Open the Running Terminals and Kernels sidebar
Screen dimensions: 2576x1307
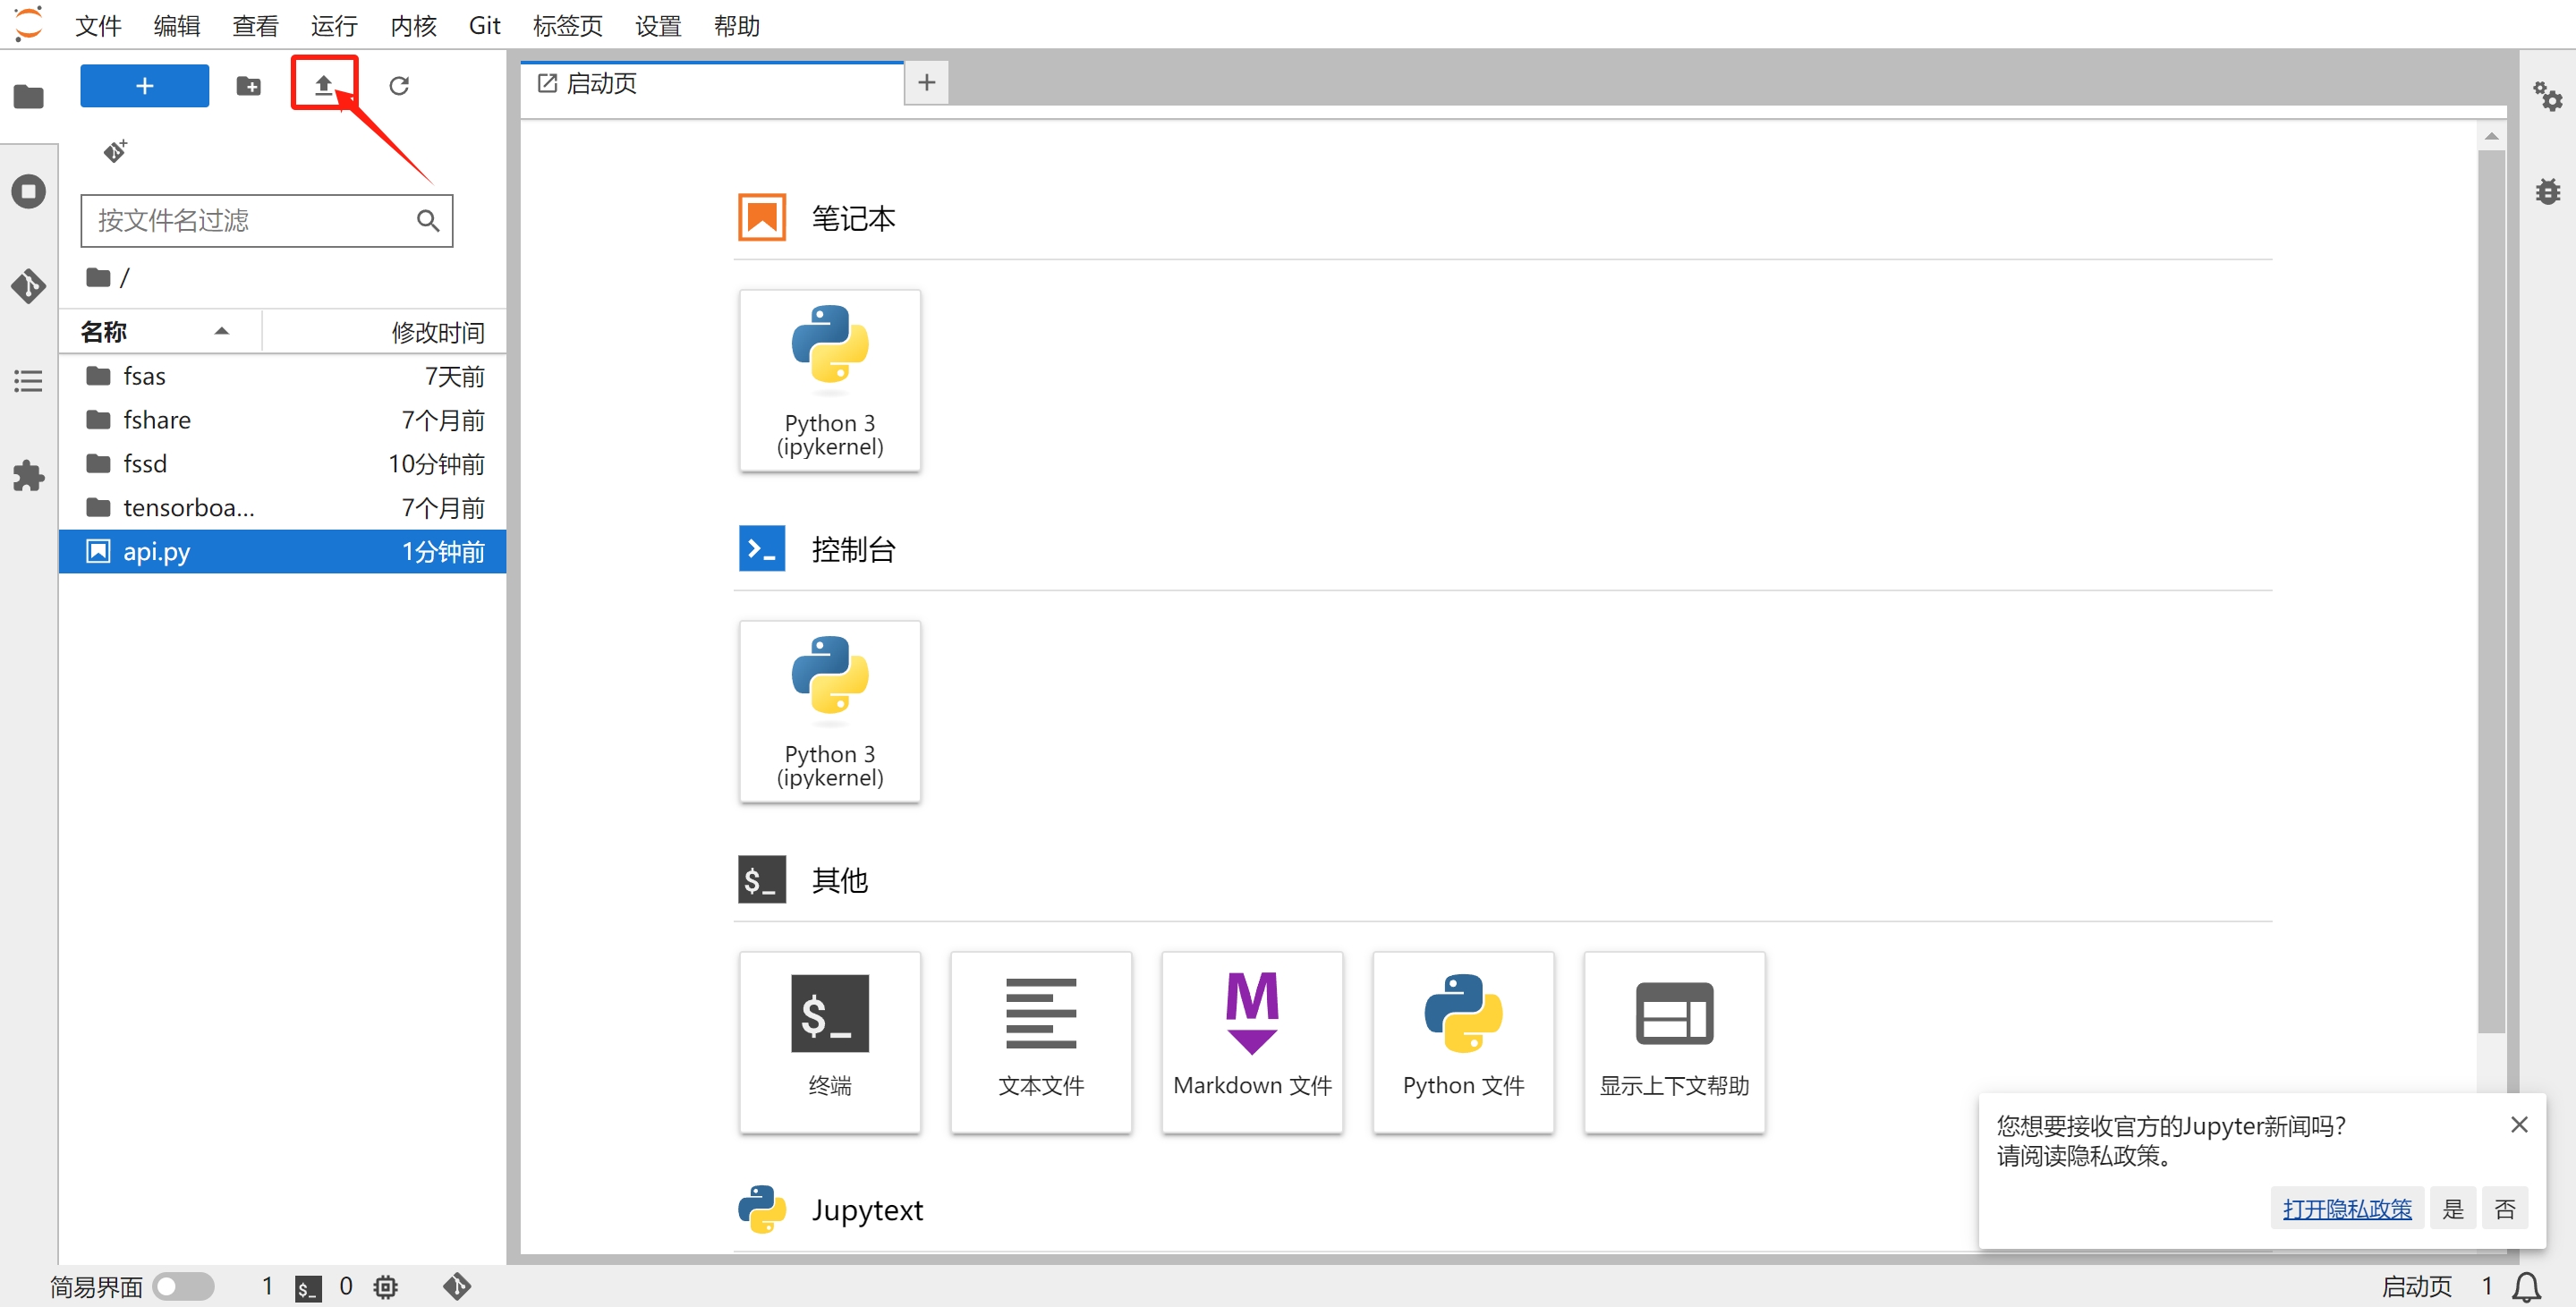(x=28, y=191)
